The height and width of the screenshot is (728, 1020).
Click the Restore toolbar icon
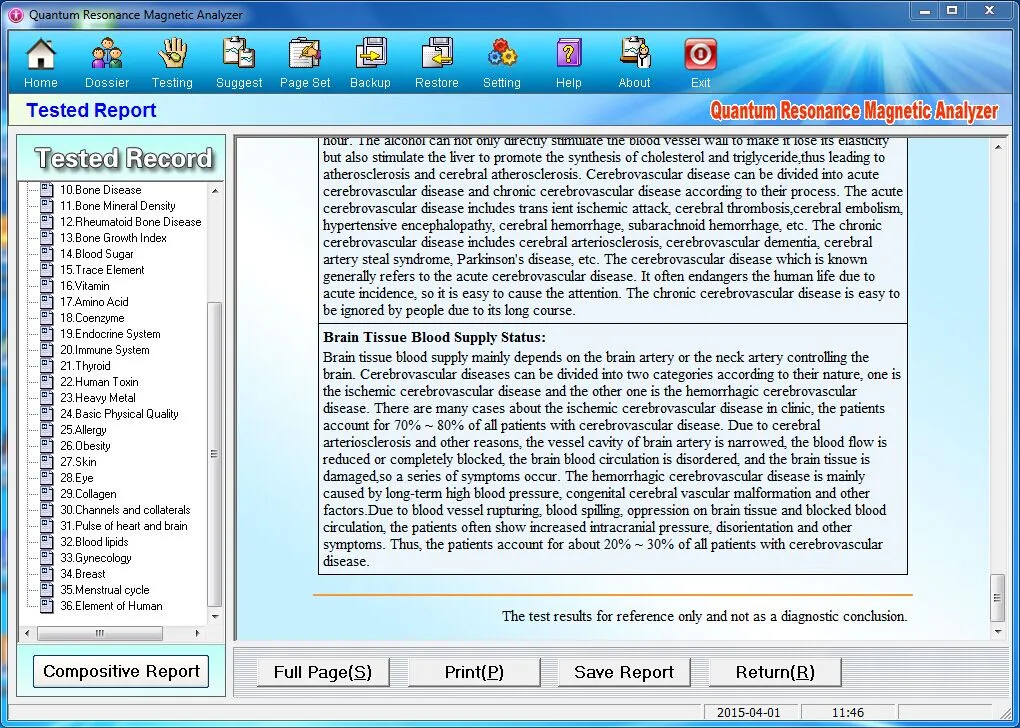tap(437, 54)
